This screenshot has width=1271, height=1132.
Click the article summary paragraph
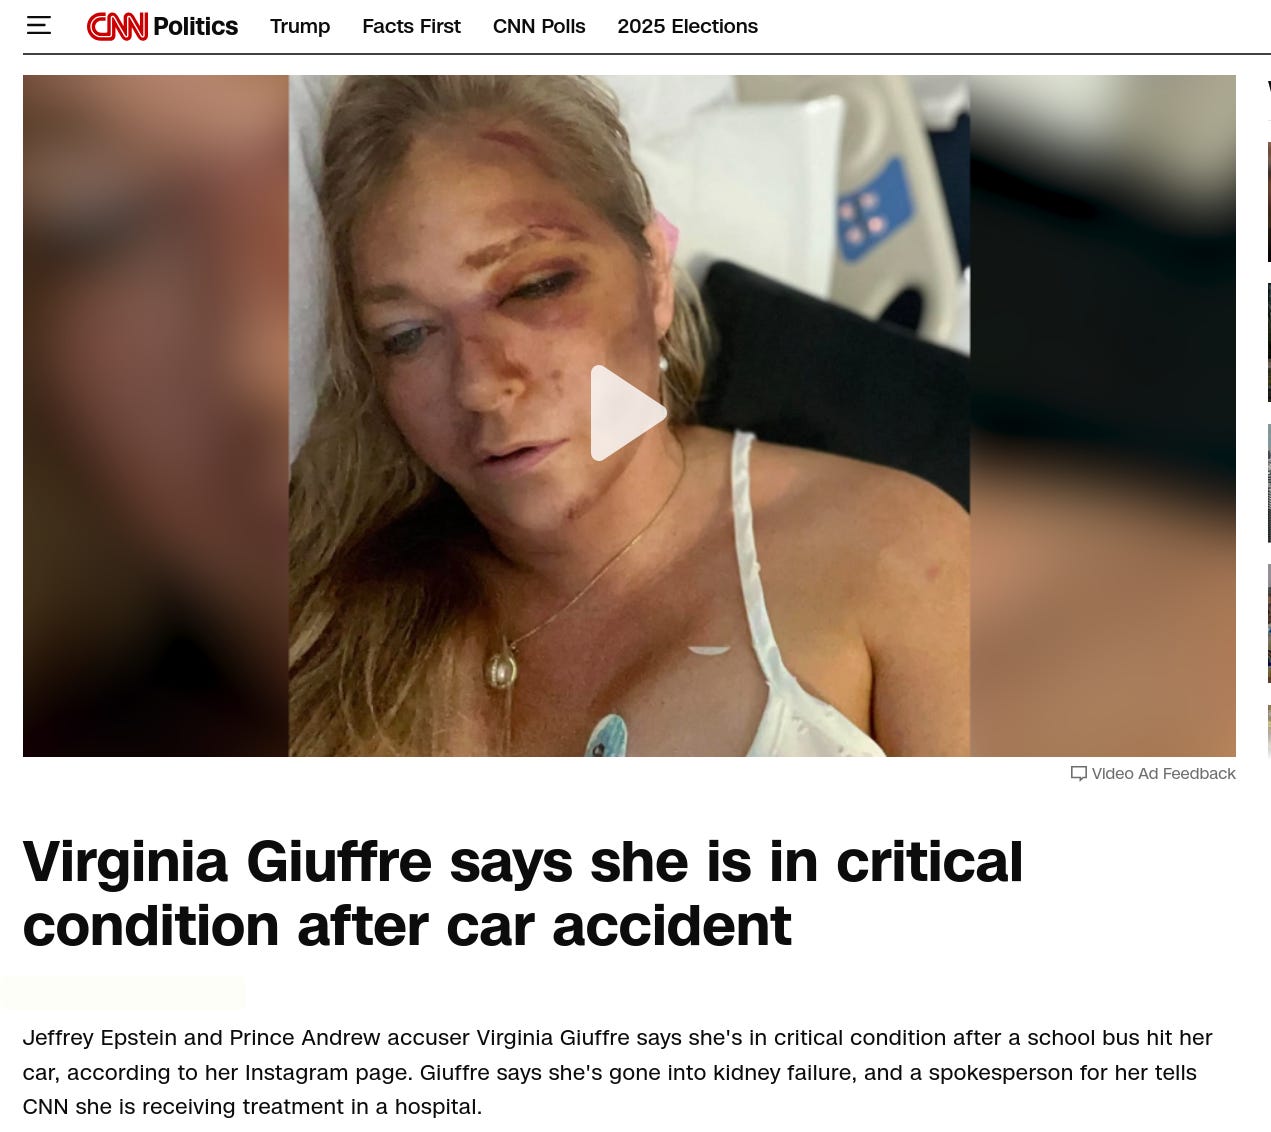[x=617, y=1072]
